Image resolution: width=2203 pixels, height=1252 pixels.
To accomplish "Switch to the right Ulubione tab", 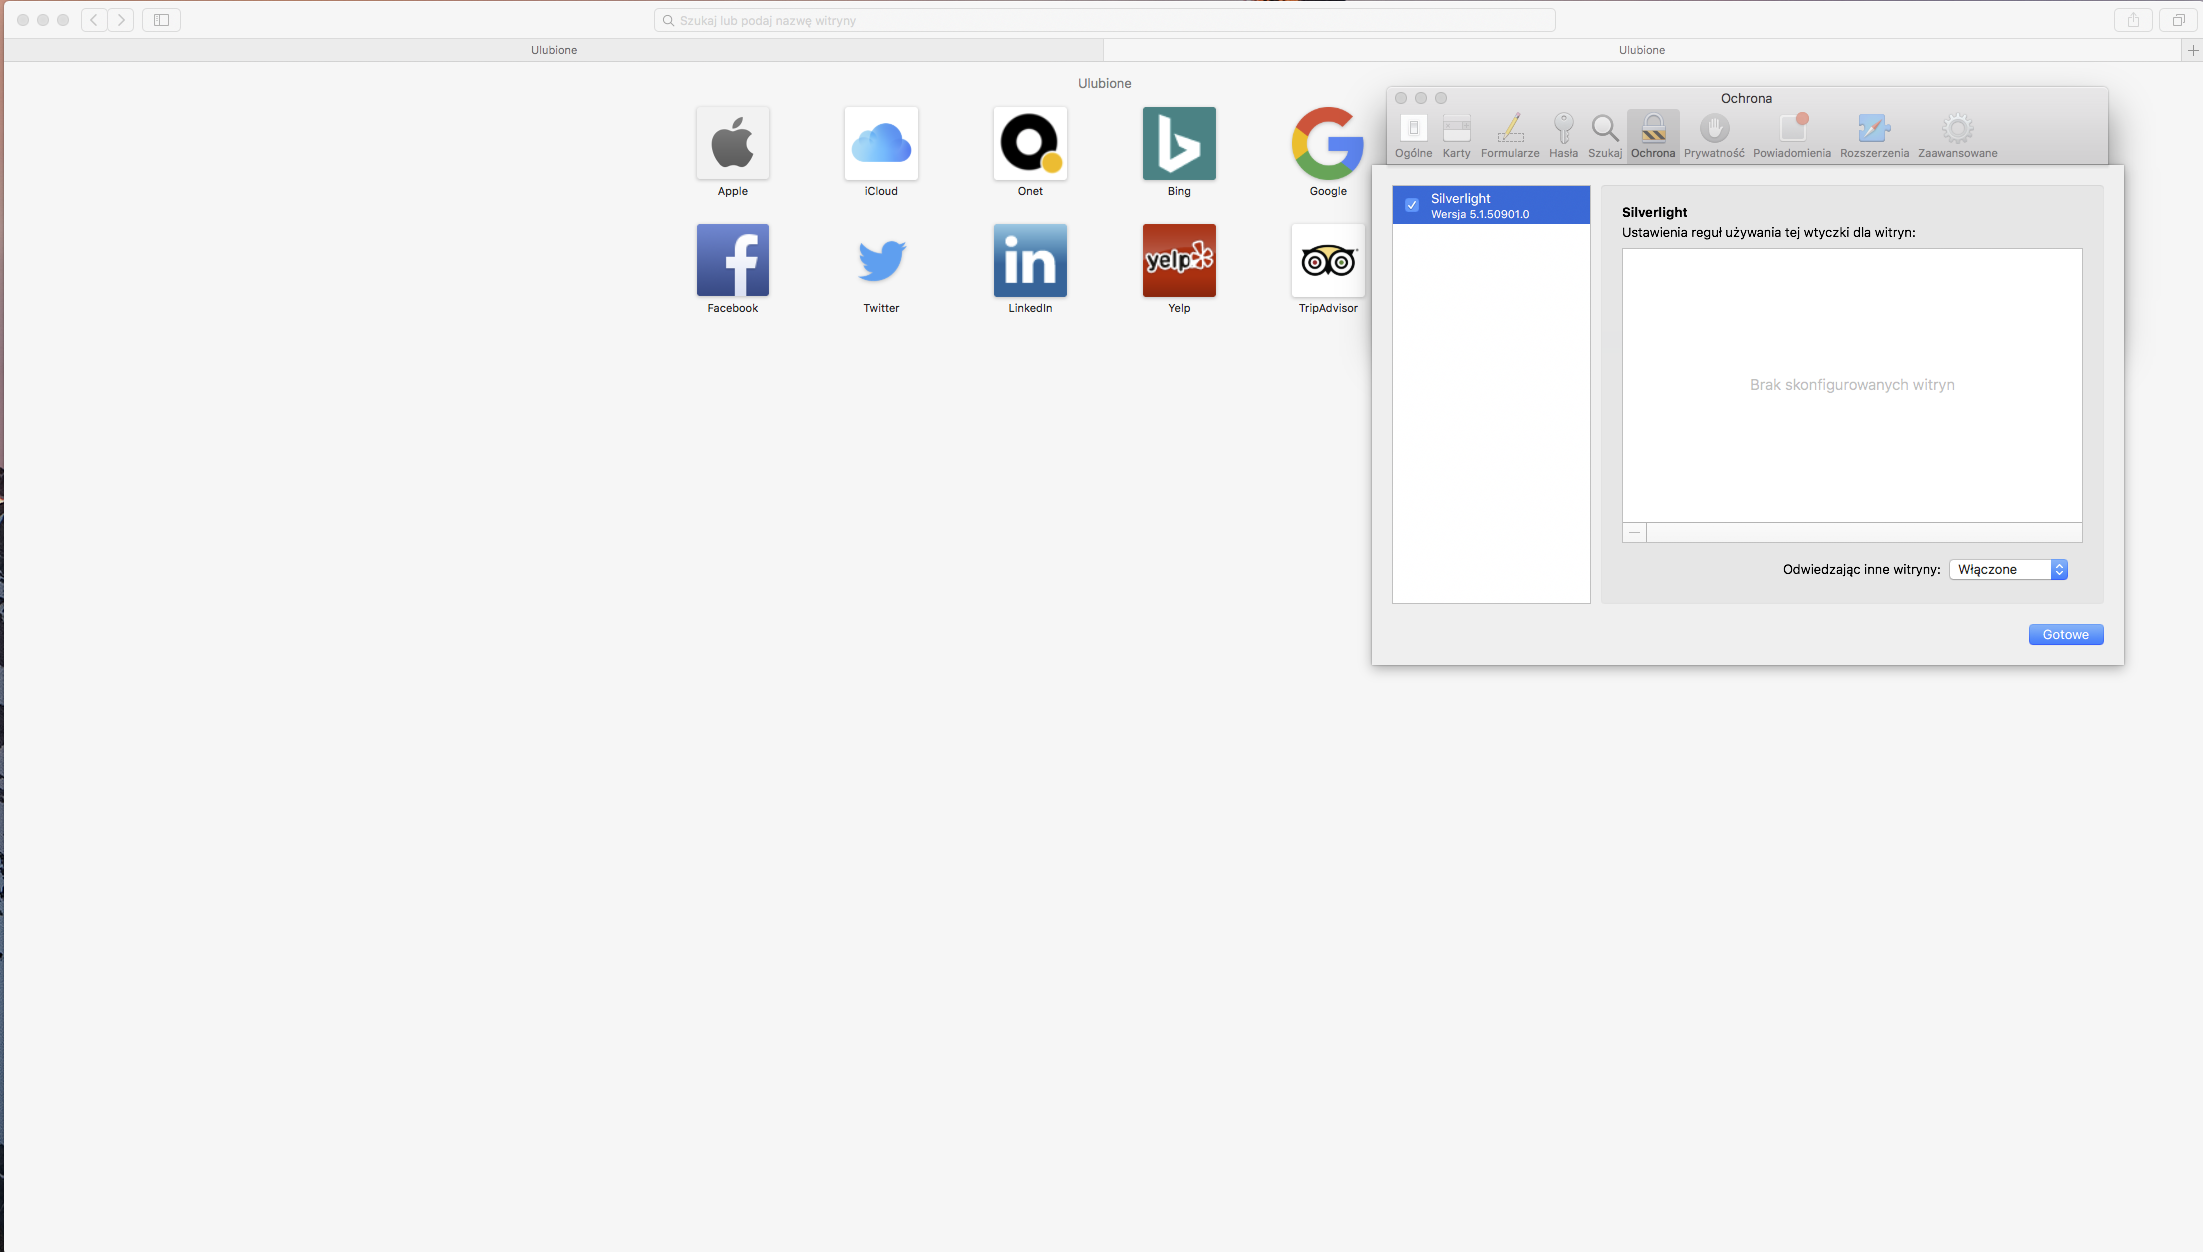I will [1641, 50].
